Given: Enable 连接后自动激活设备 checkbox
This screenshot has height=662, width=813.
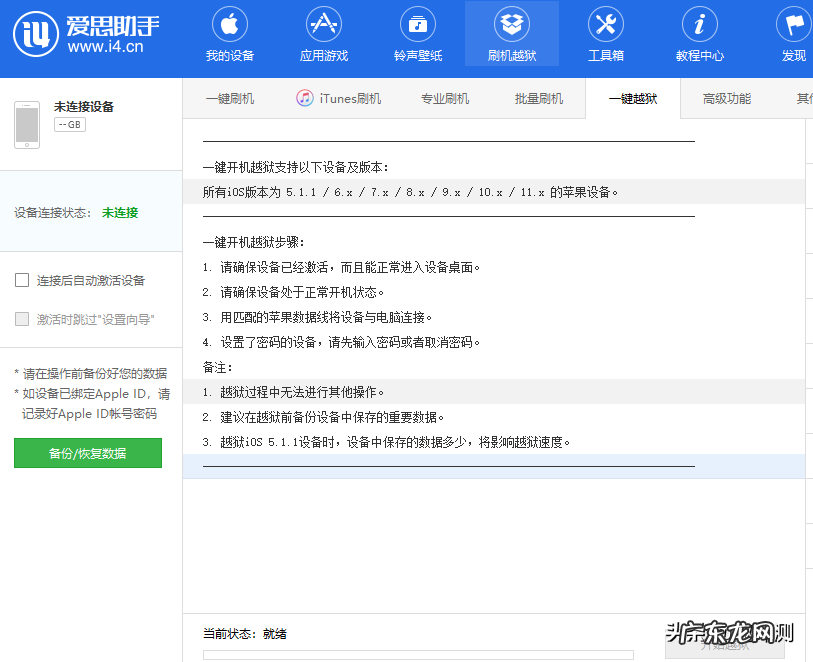Looking at the screenshot, I should [22, 280].
